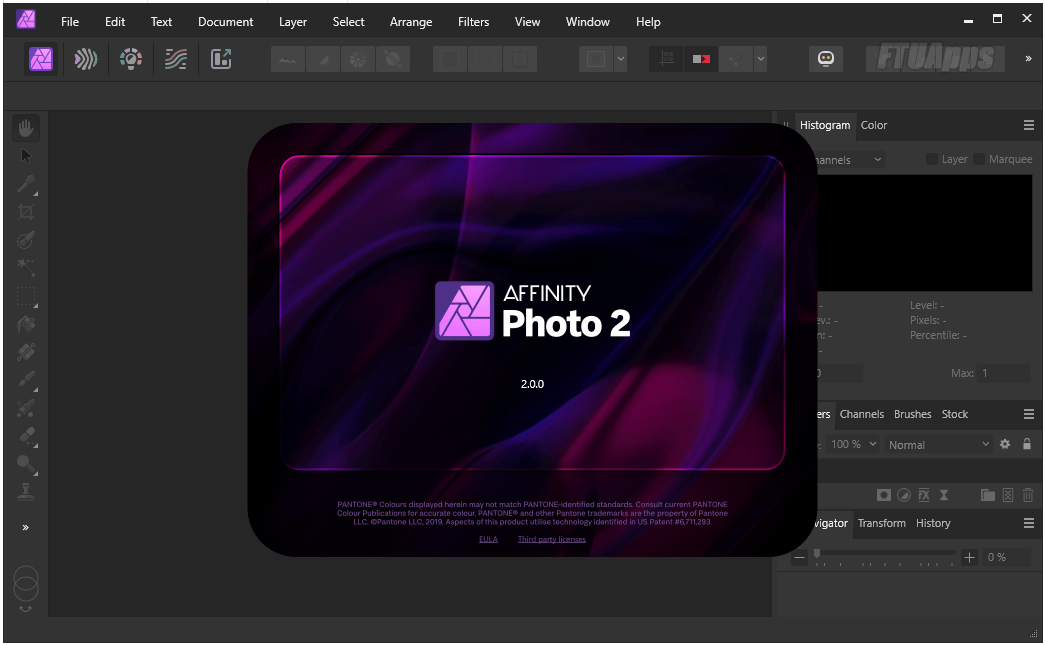The height and width of the screenshot is (645, 1045).
Task: Click the Auto Contrast toolbar icon
Action: coord(323,59)
